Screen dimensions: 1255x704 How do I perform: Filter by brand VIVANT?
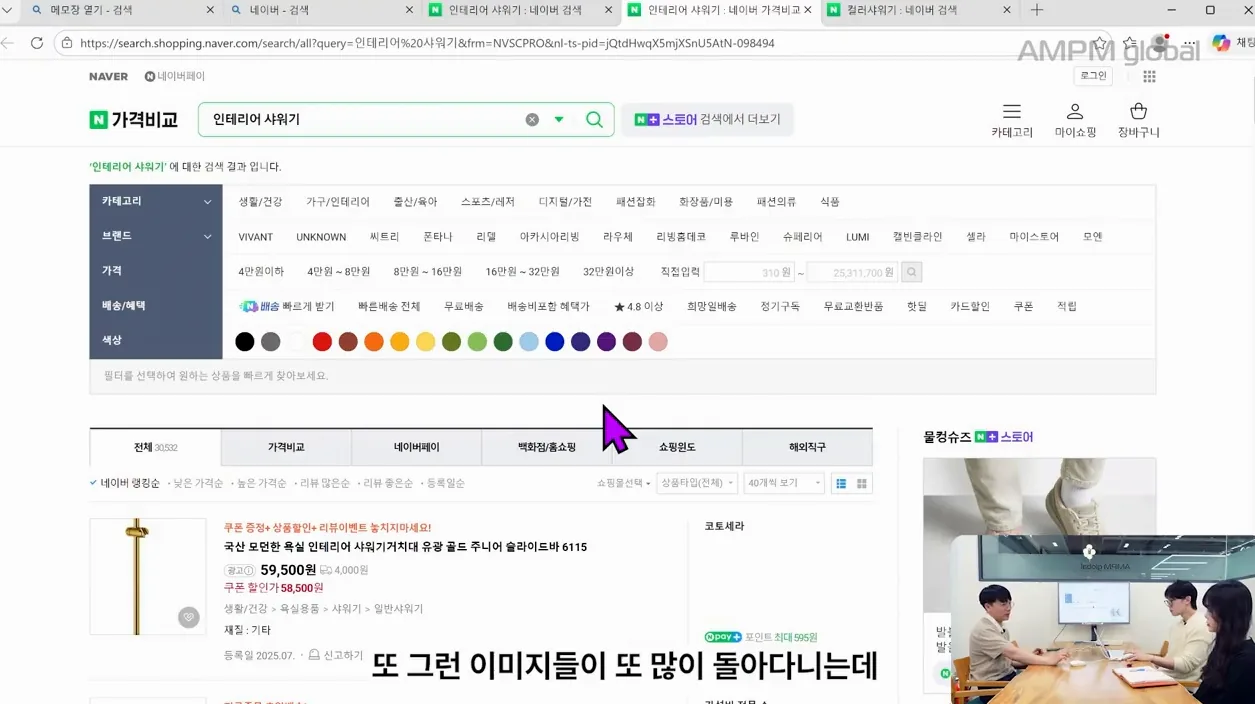[256, 237]
